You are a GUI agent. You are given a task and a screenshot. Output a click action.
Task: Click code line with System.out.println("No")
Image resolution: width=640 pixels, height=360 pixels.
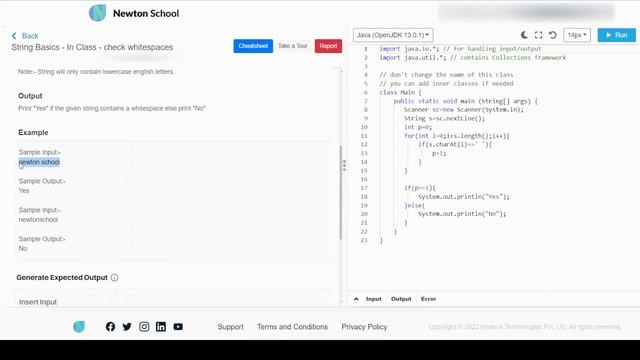click(462, 213)
